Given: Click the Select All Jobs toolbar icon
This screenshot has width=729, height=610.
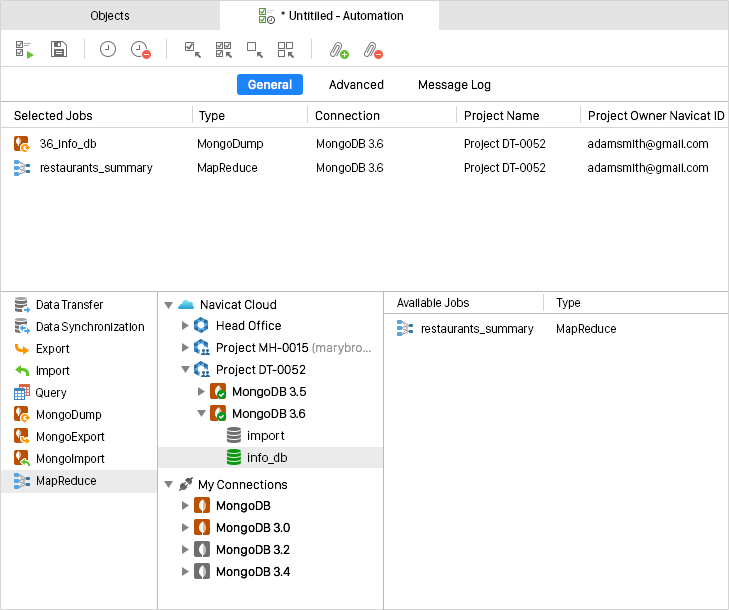Looking at the screenshot, I should 224,49.
